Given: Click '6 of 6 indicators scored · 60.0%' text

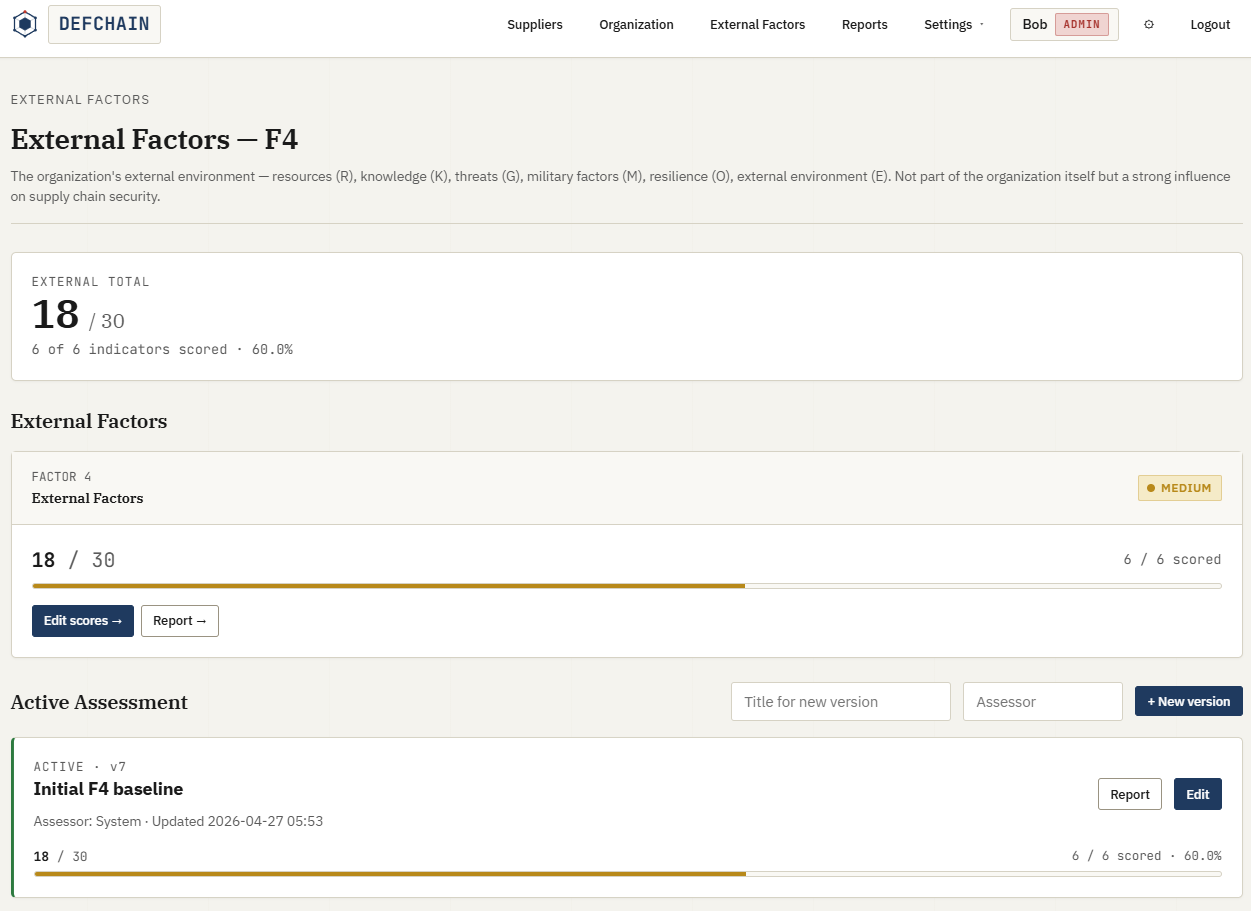Looking at the screenshot, I should [x=162, y=350].
